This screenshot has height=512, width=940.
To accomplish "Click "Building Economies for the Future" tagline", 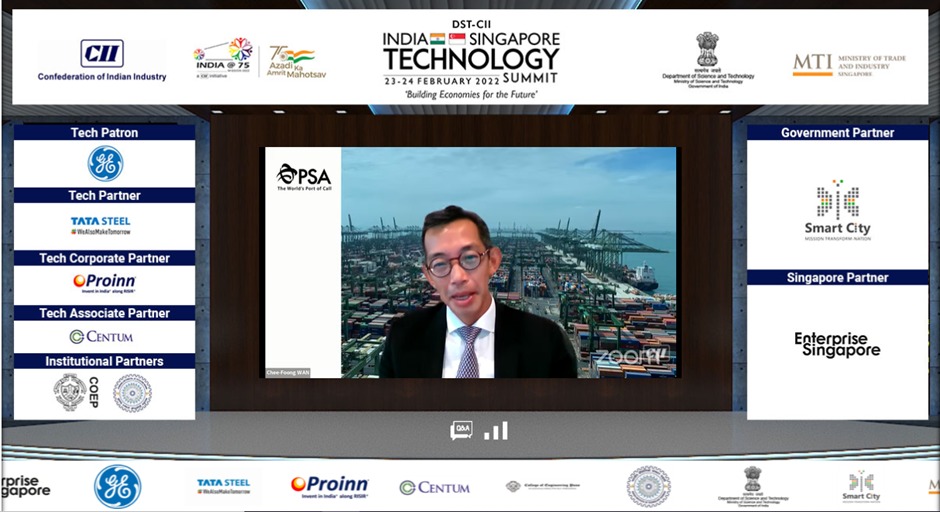I will click(x=471, y=94).
